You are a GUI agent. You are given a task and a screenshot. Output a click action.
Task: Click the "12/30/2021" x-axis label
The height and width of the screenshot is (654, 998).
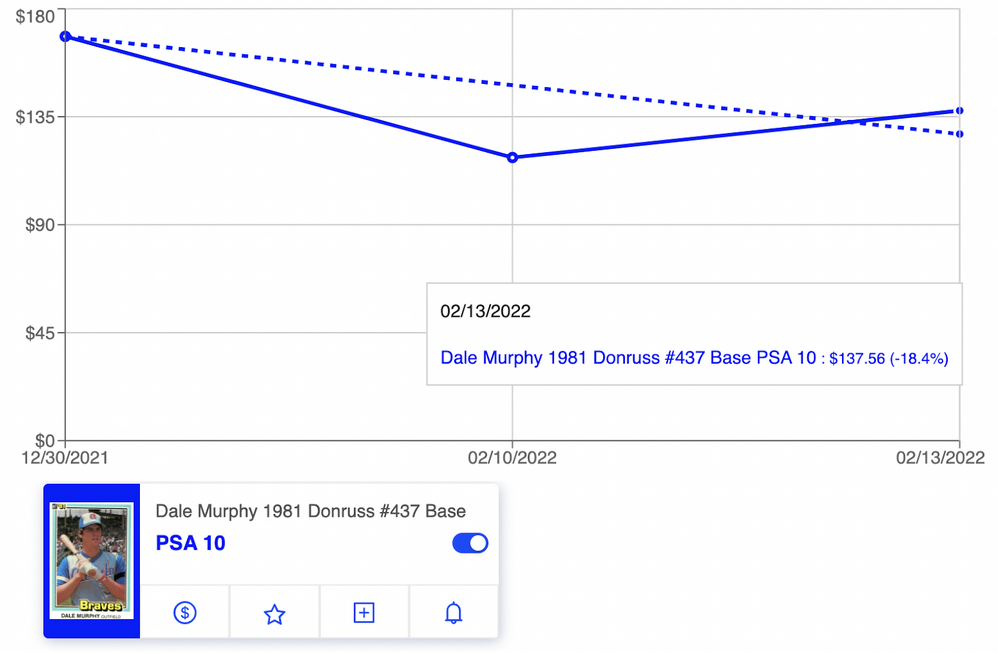65,457
